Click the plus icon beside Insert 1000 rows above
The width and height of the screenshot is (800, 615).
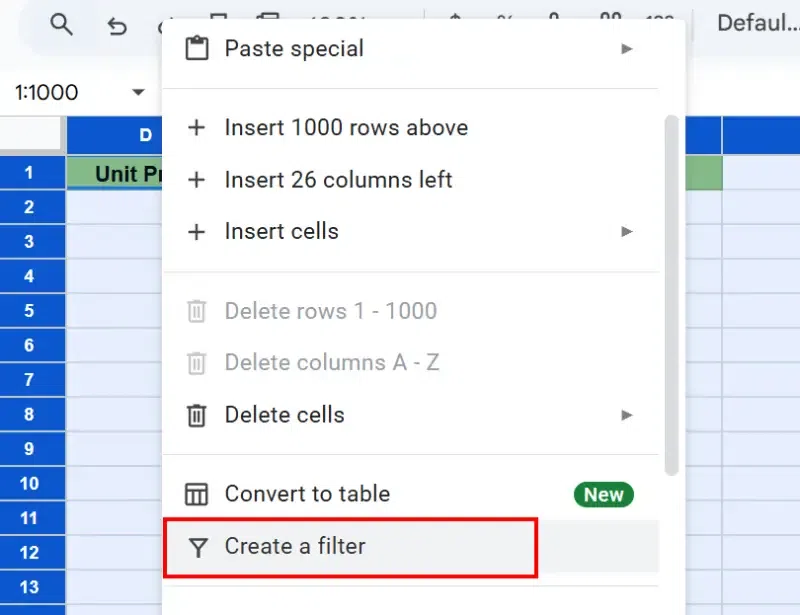pos(197,127)
